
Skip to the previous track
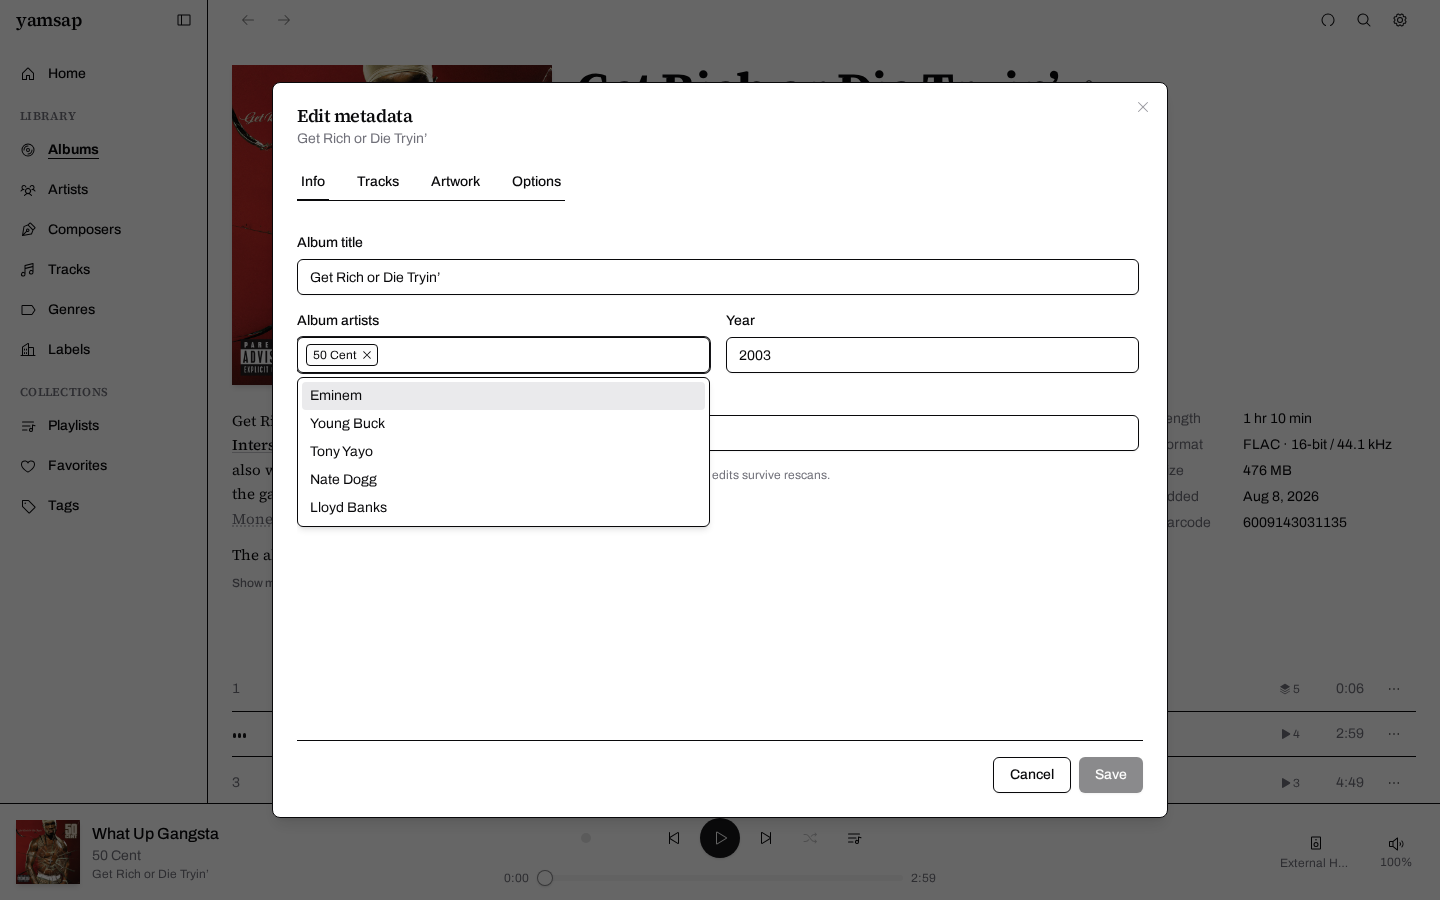tap(674, 838)
